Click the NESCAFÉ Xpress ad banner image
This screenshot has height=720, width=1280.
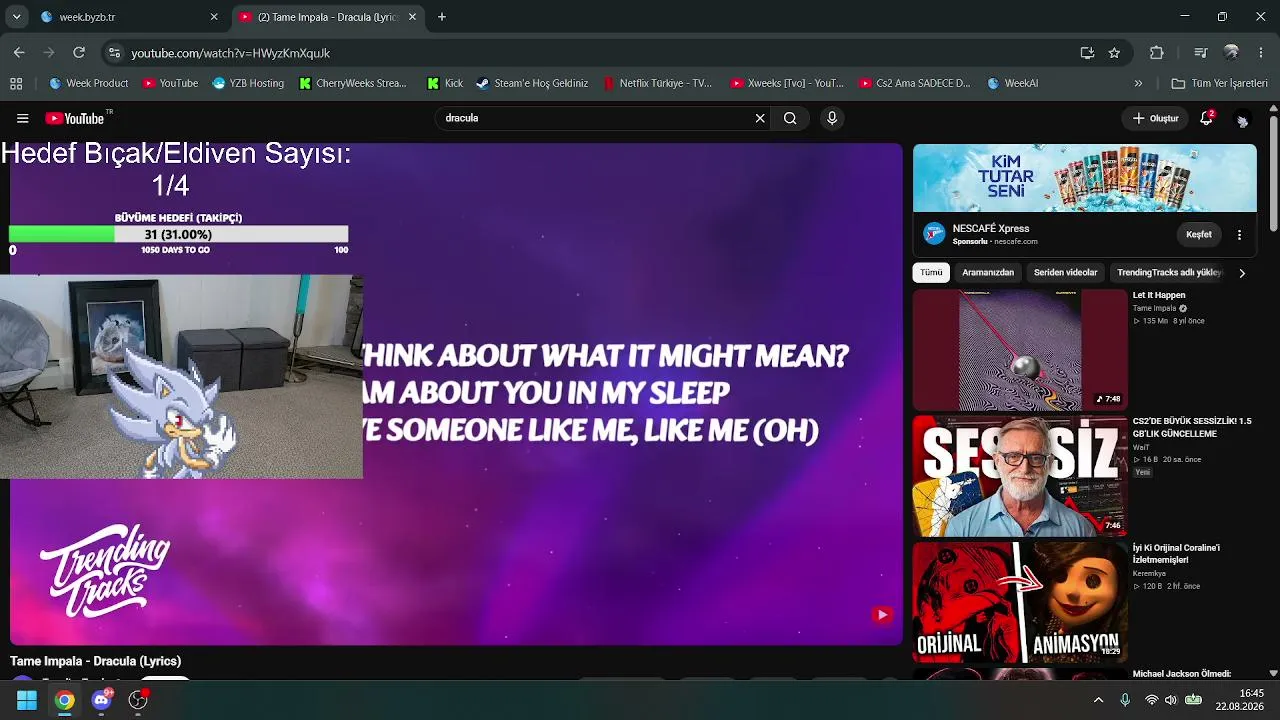[x=1085, y=178]
